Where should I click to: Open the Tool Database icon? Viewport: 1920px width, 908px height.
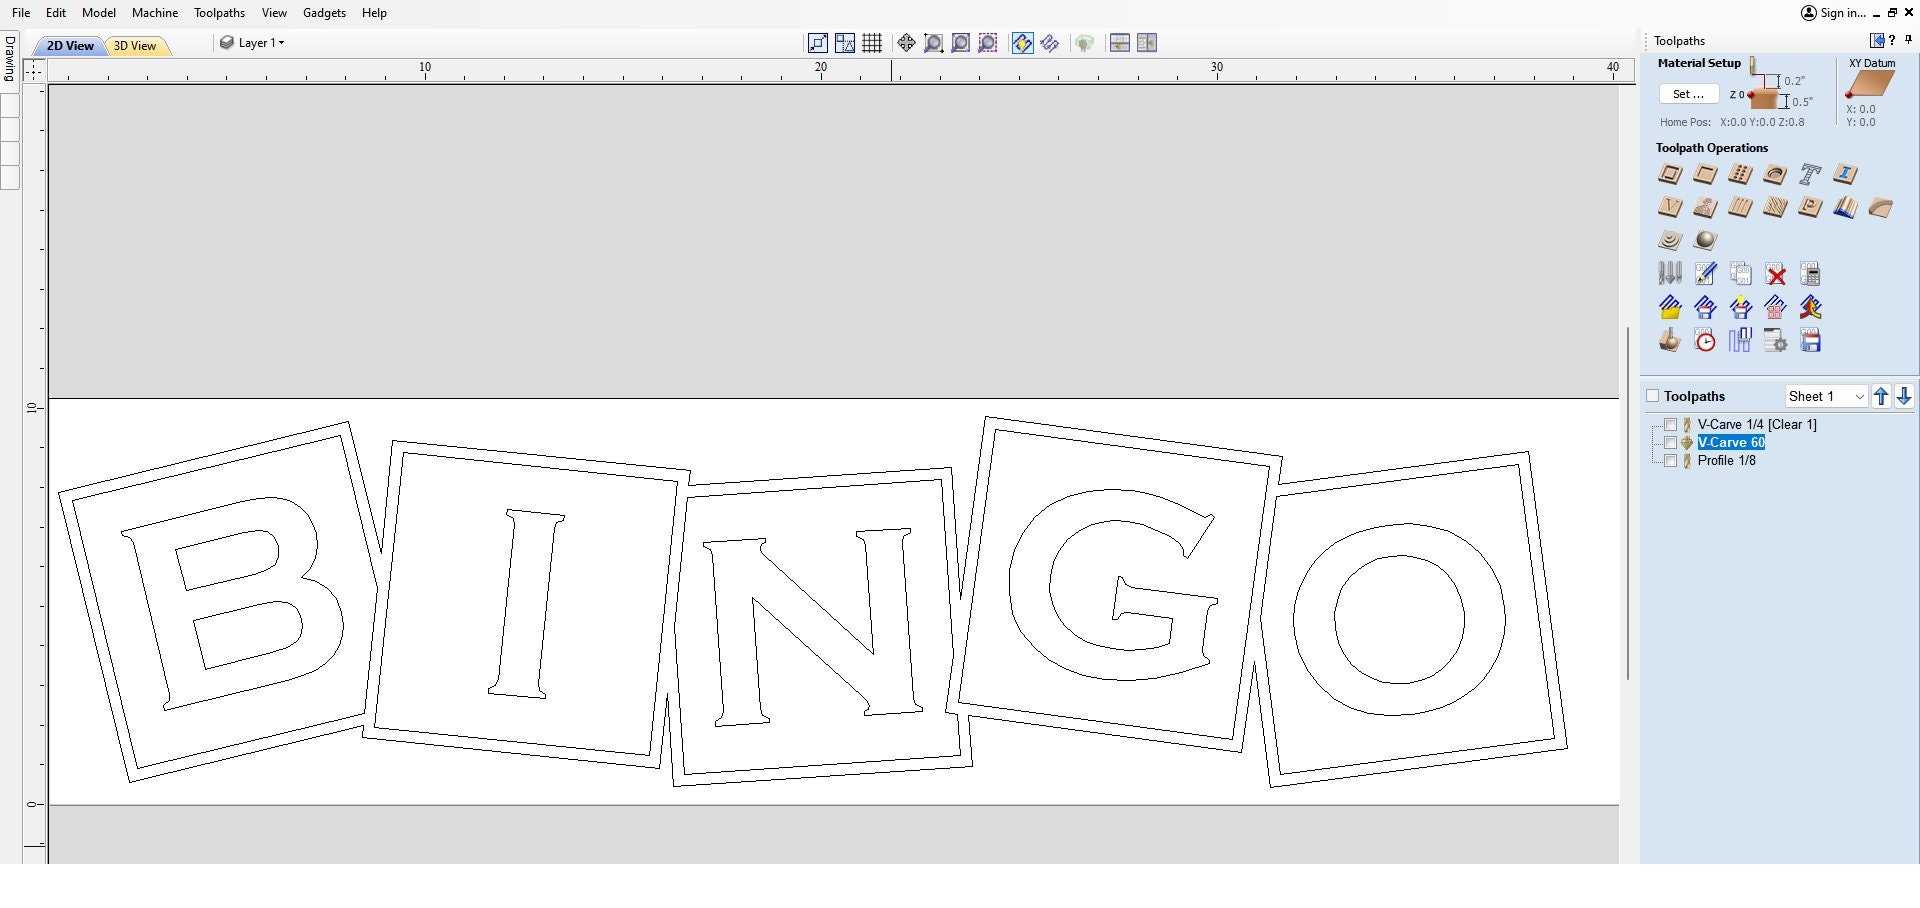point(1669,273)
